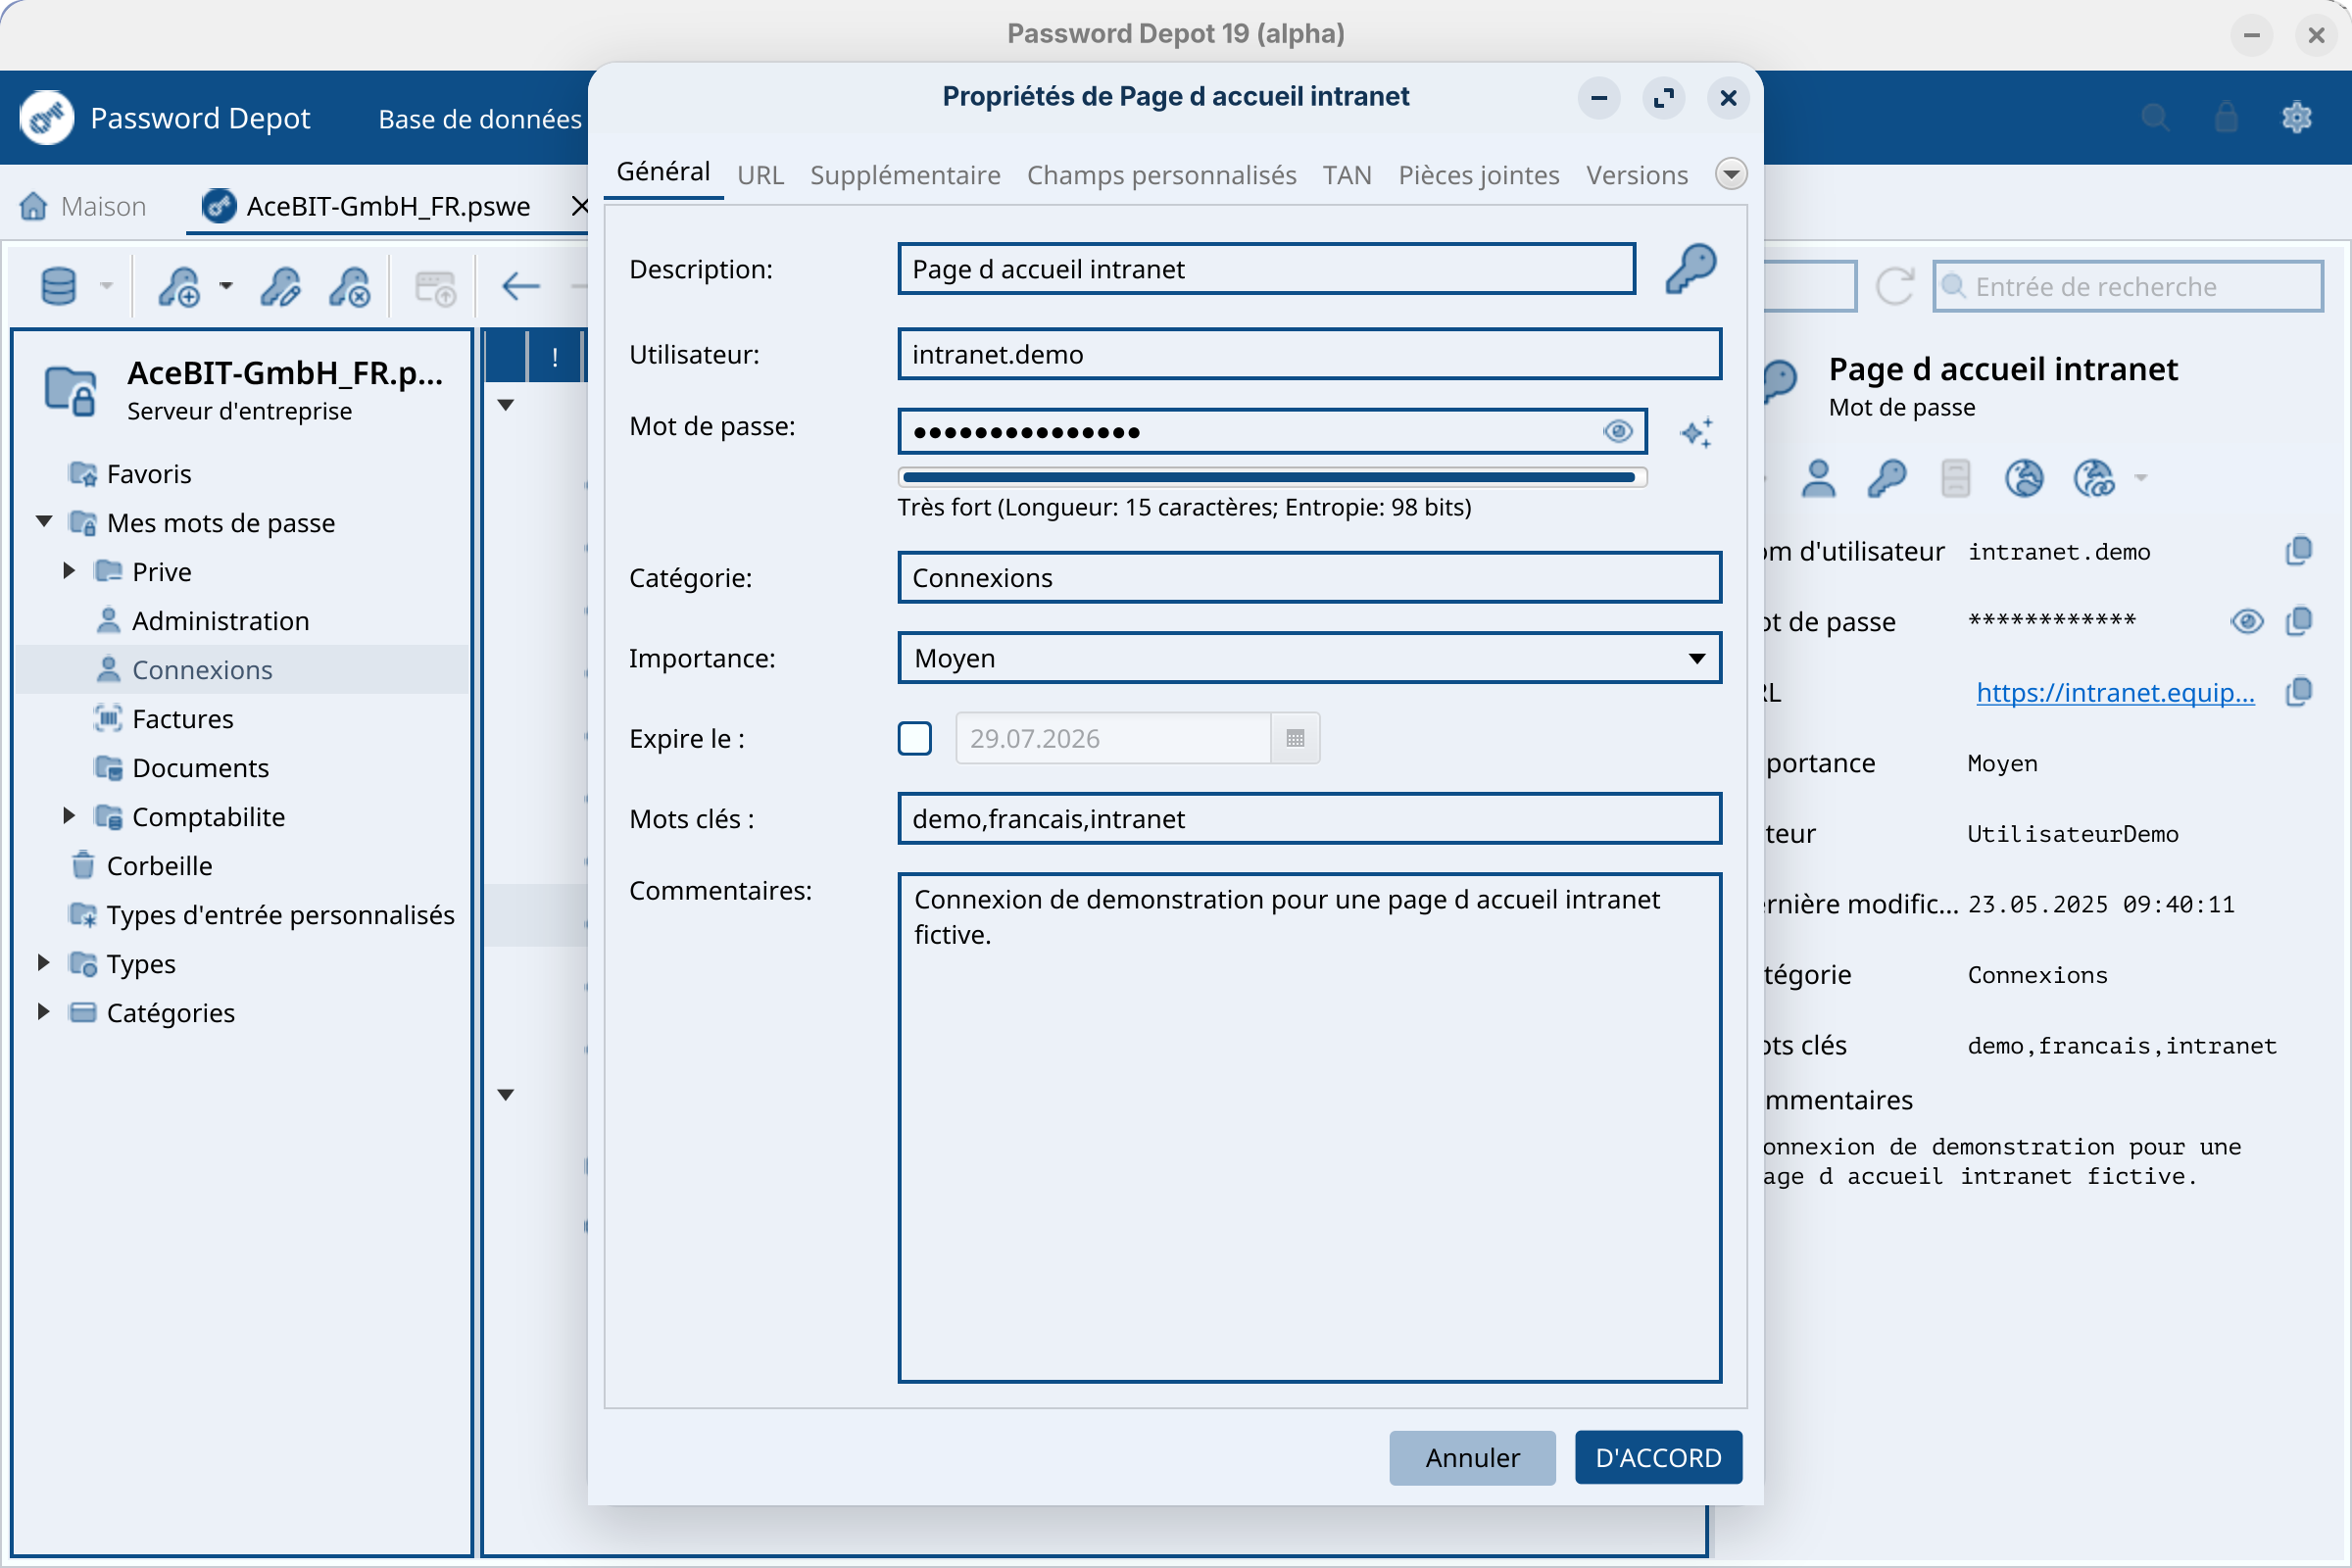Copy the password in details panel

pos(2299,621)
